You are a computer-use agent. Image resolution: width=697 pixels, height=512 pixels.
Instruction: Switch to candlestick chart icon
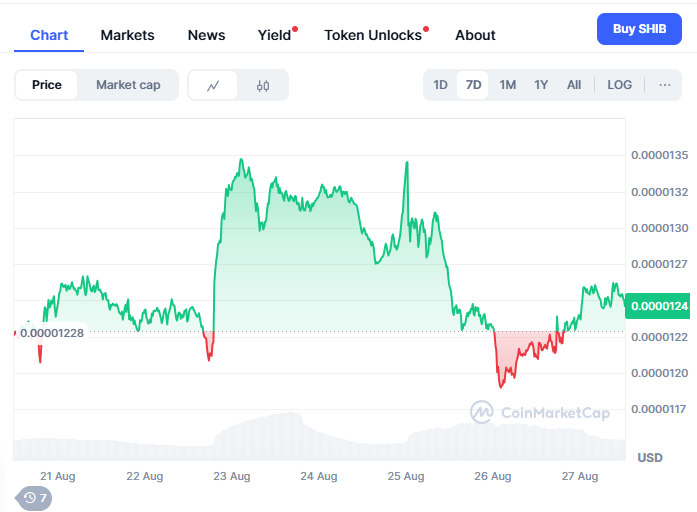point(263,85)
